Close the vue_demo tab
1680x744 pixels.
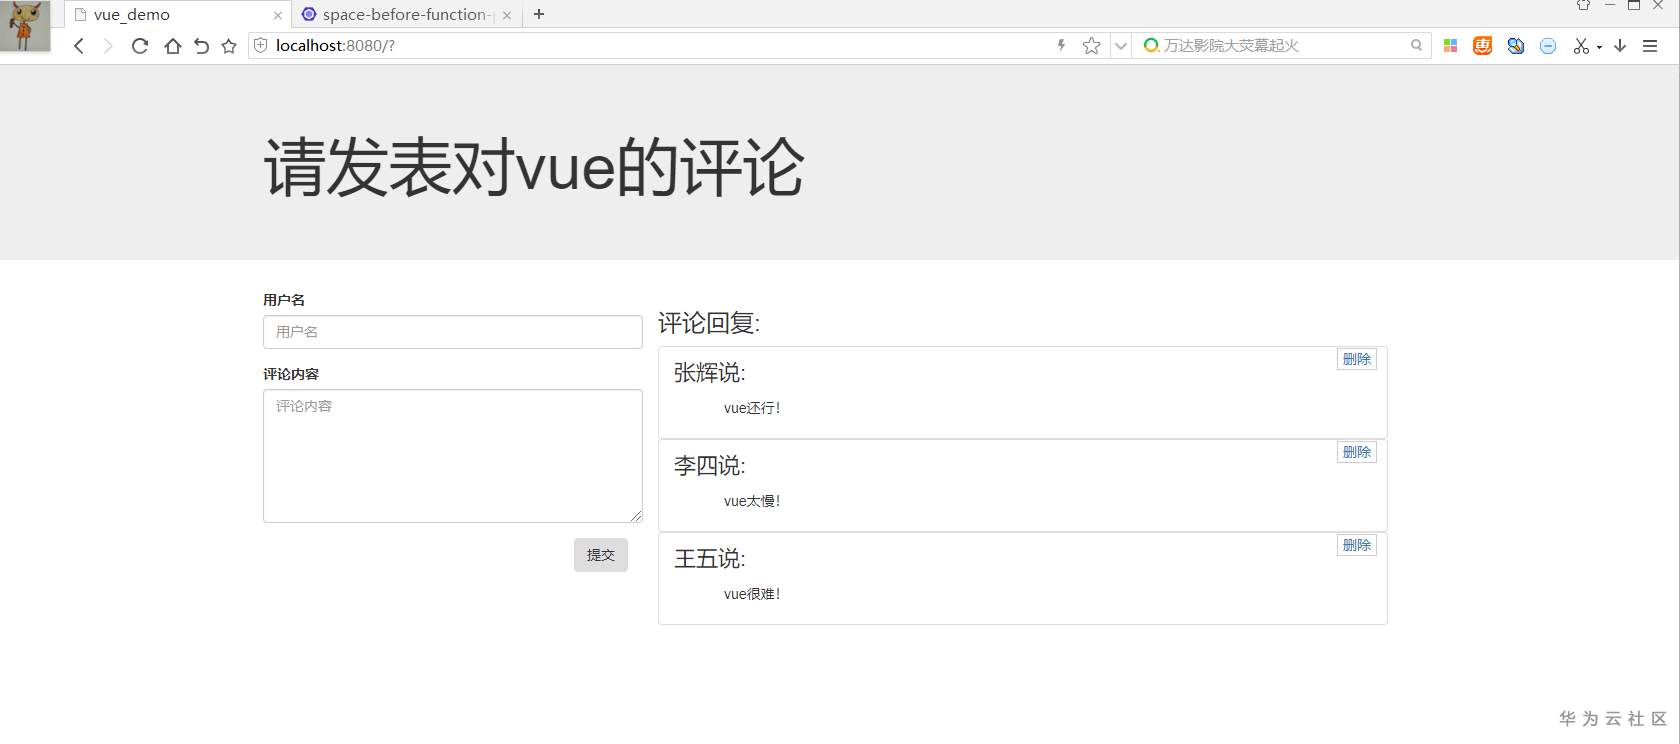click(x=278, y=15)
